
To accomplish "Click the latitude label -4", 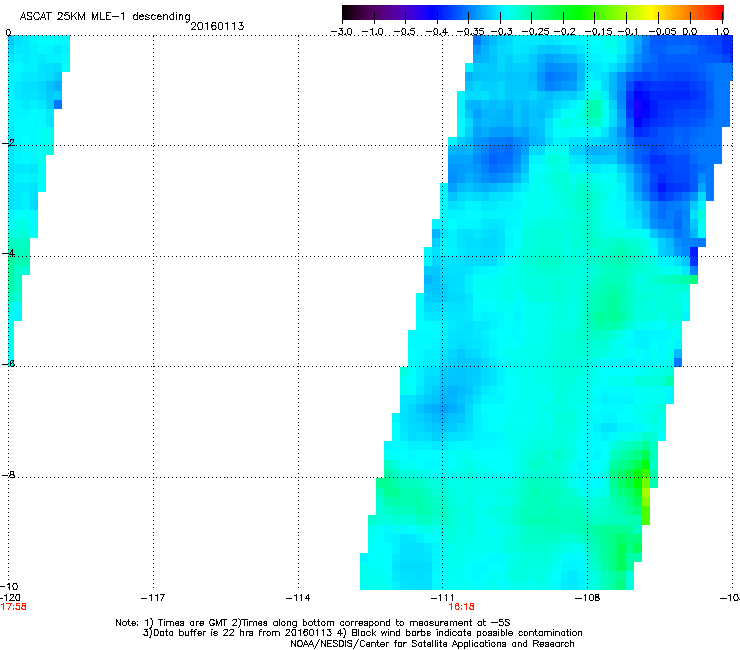I will (x=8, y=253).
